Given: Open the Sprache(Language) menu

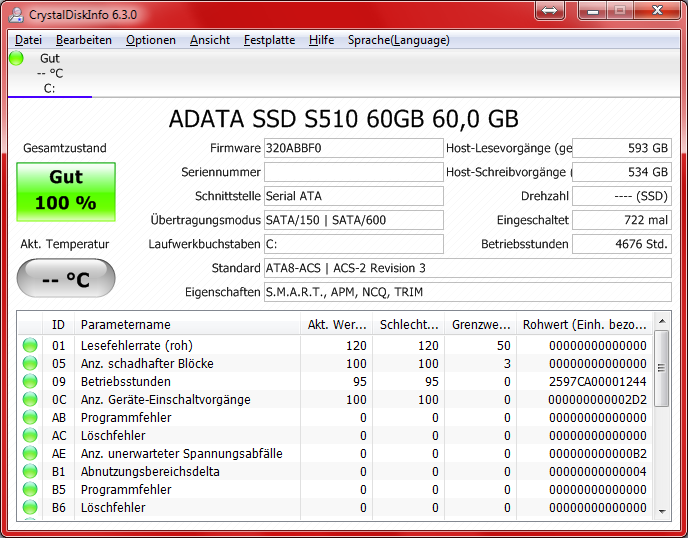Looking at the screenshot, I should (x=399, y=40).
